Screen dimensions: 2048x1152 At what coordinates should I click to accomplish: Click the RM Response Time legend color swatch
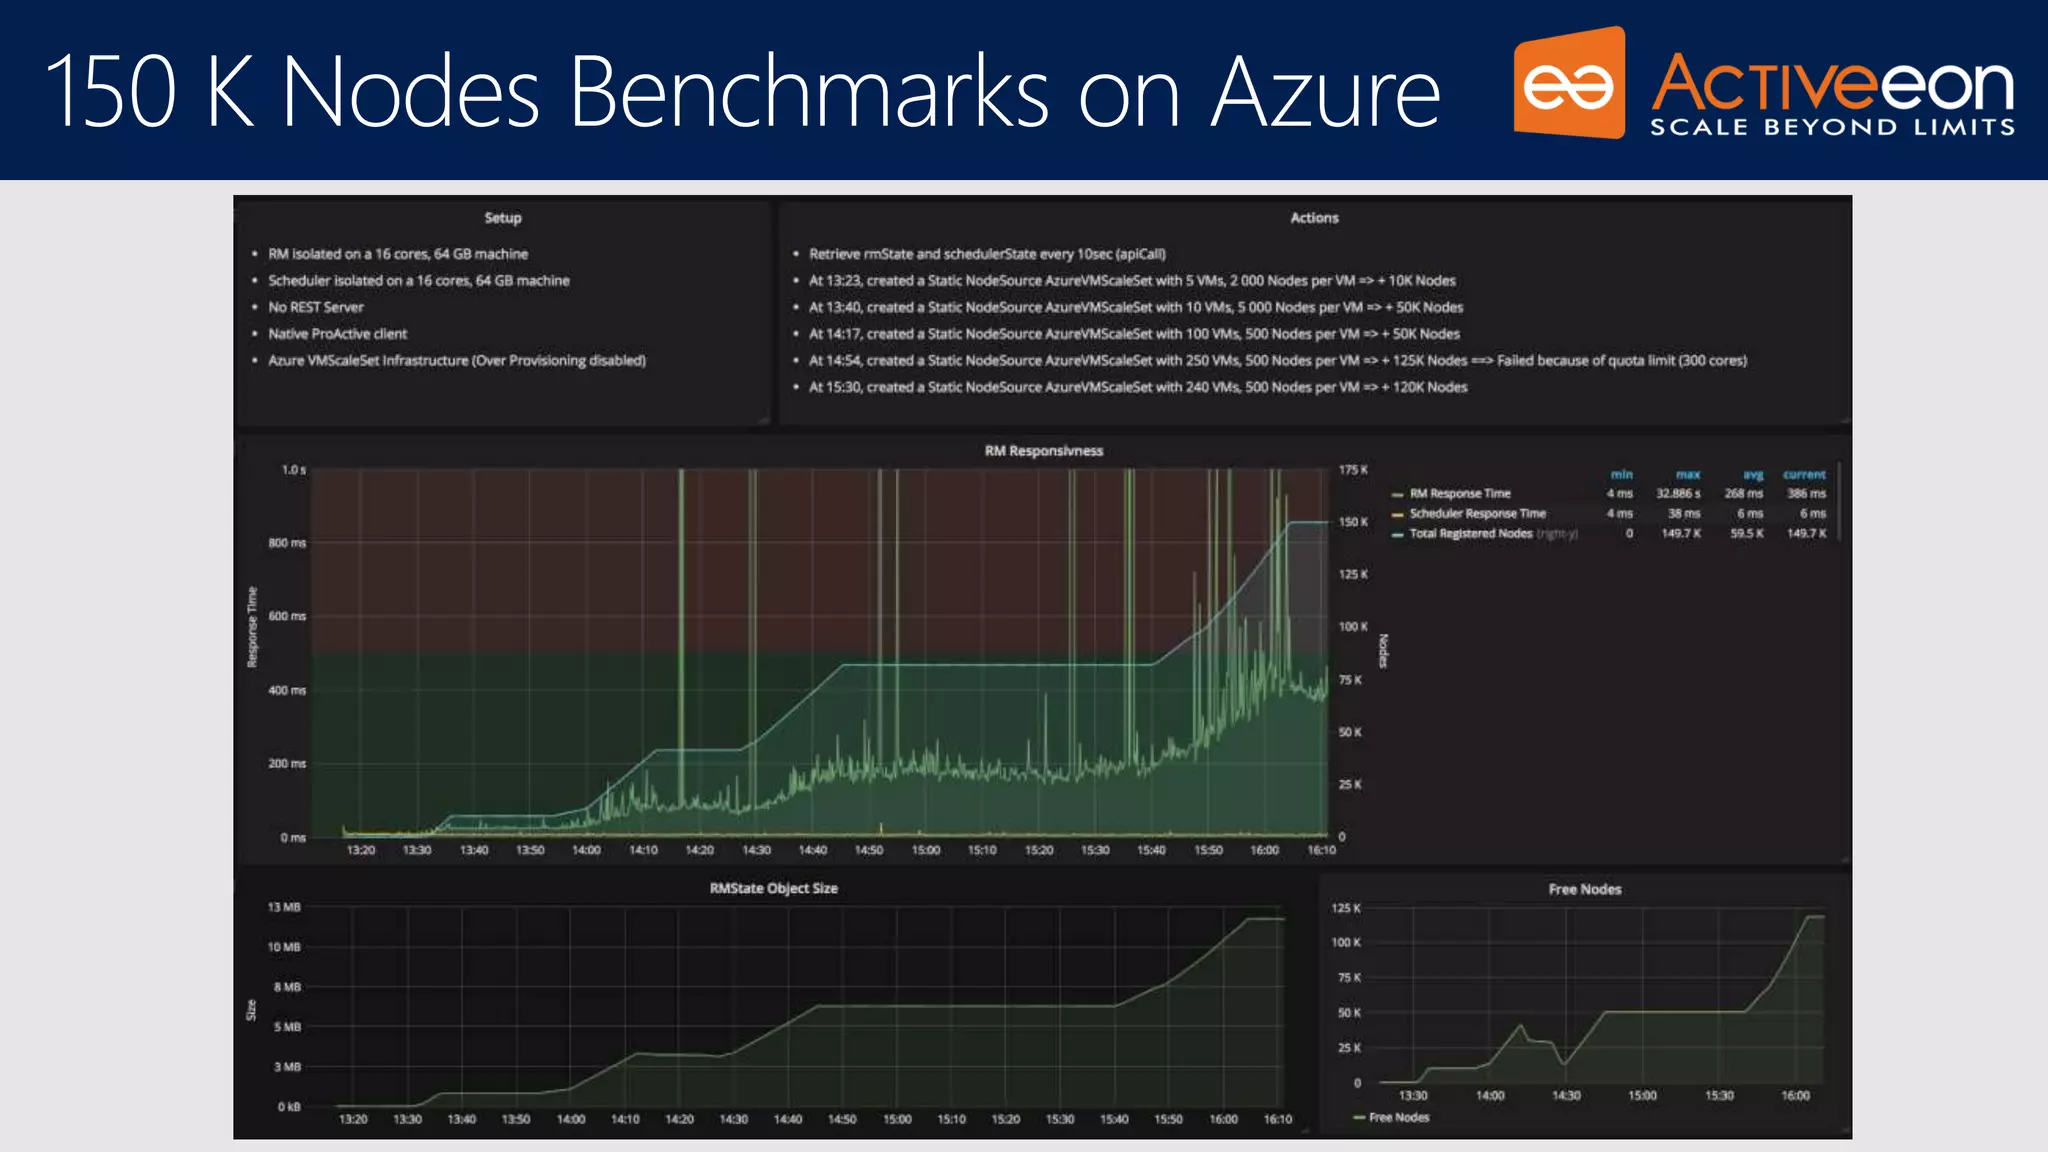click(1398, 495)
